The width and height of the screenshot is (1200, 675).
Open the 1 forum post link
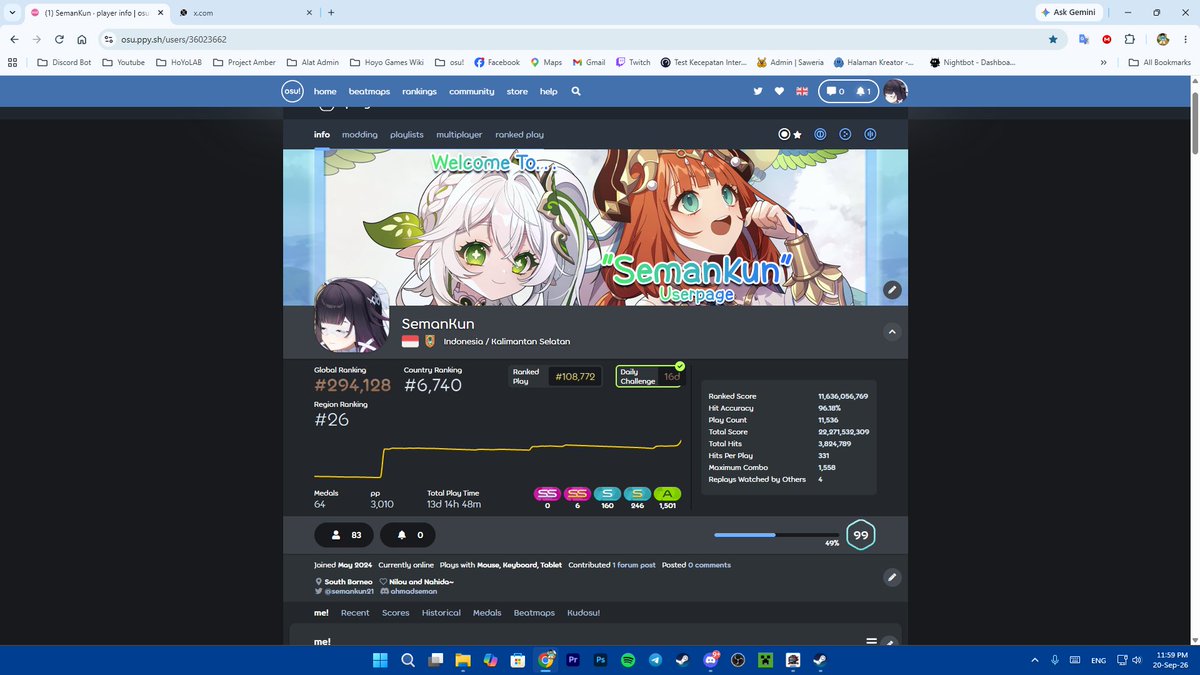(634, 565)
